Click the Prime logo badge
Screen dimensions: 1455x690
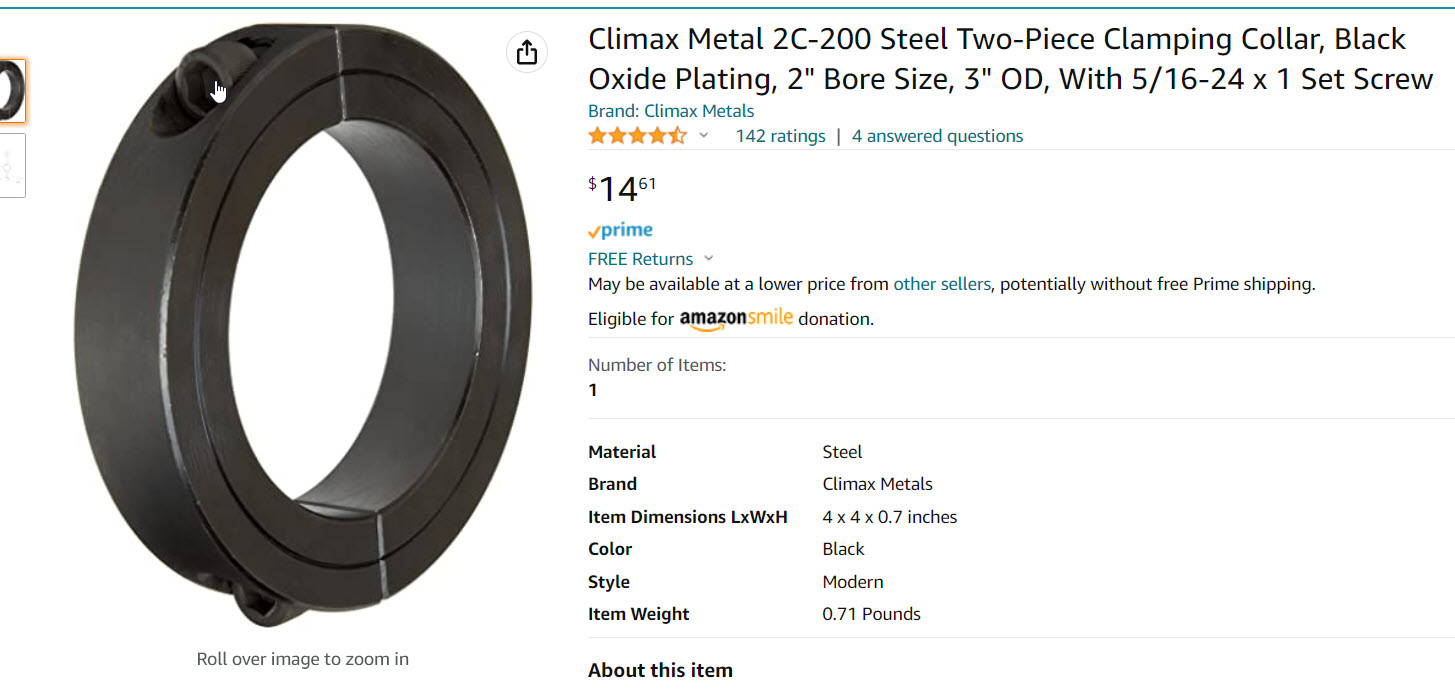point(620,230)
